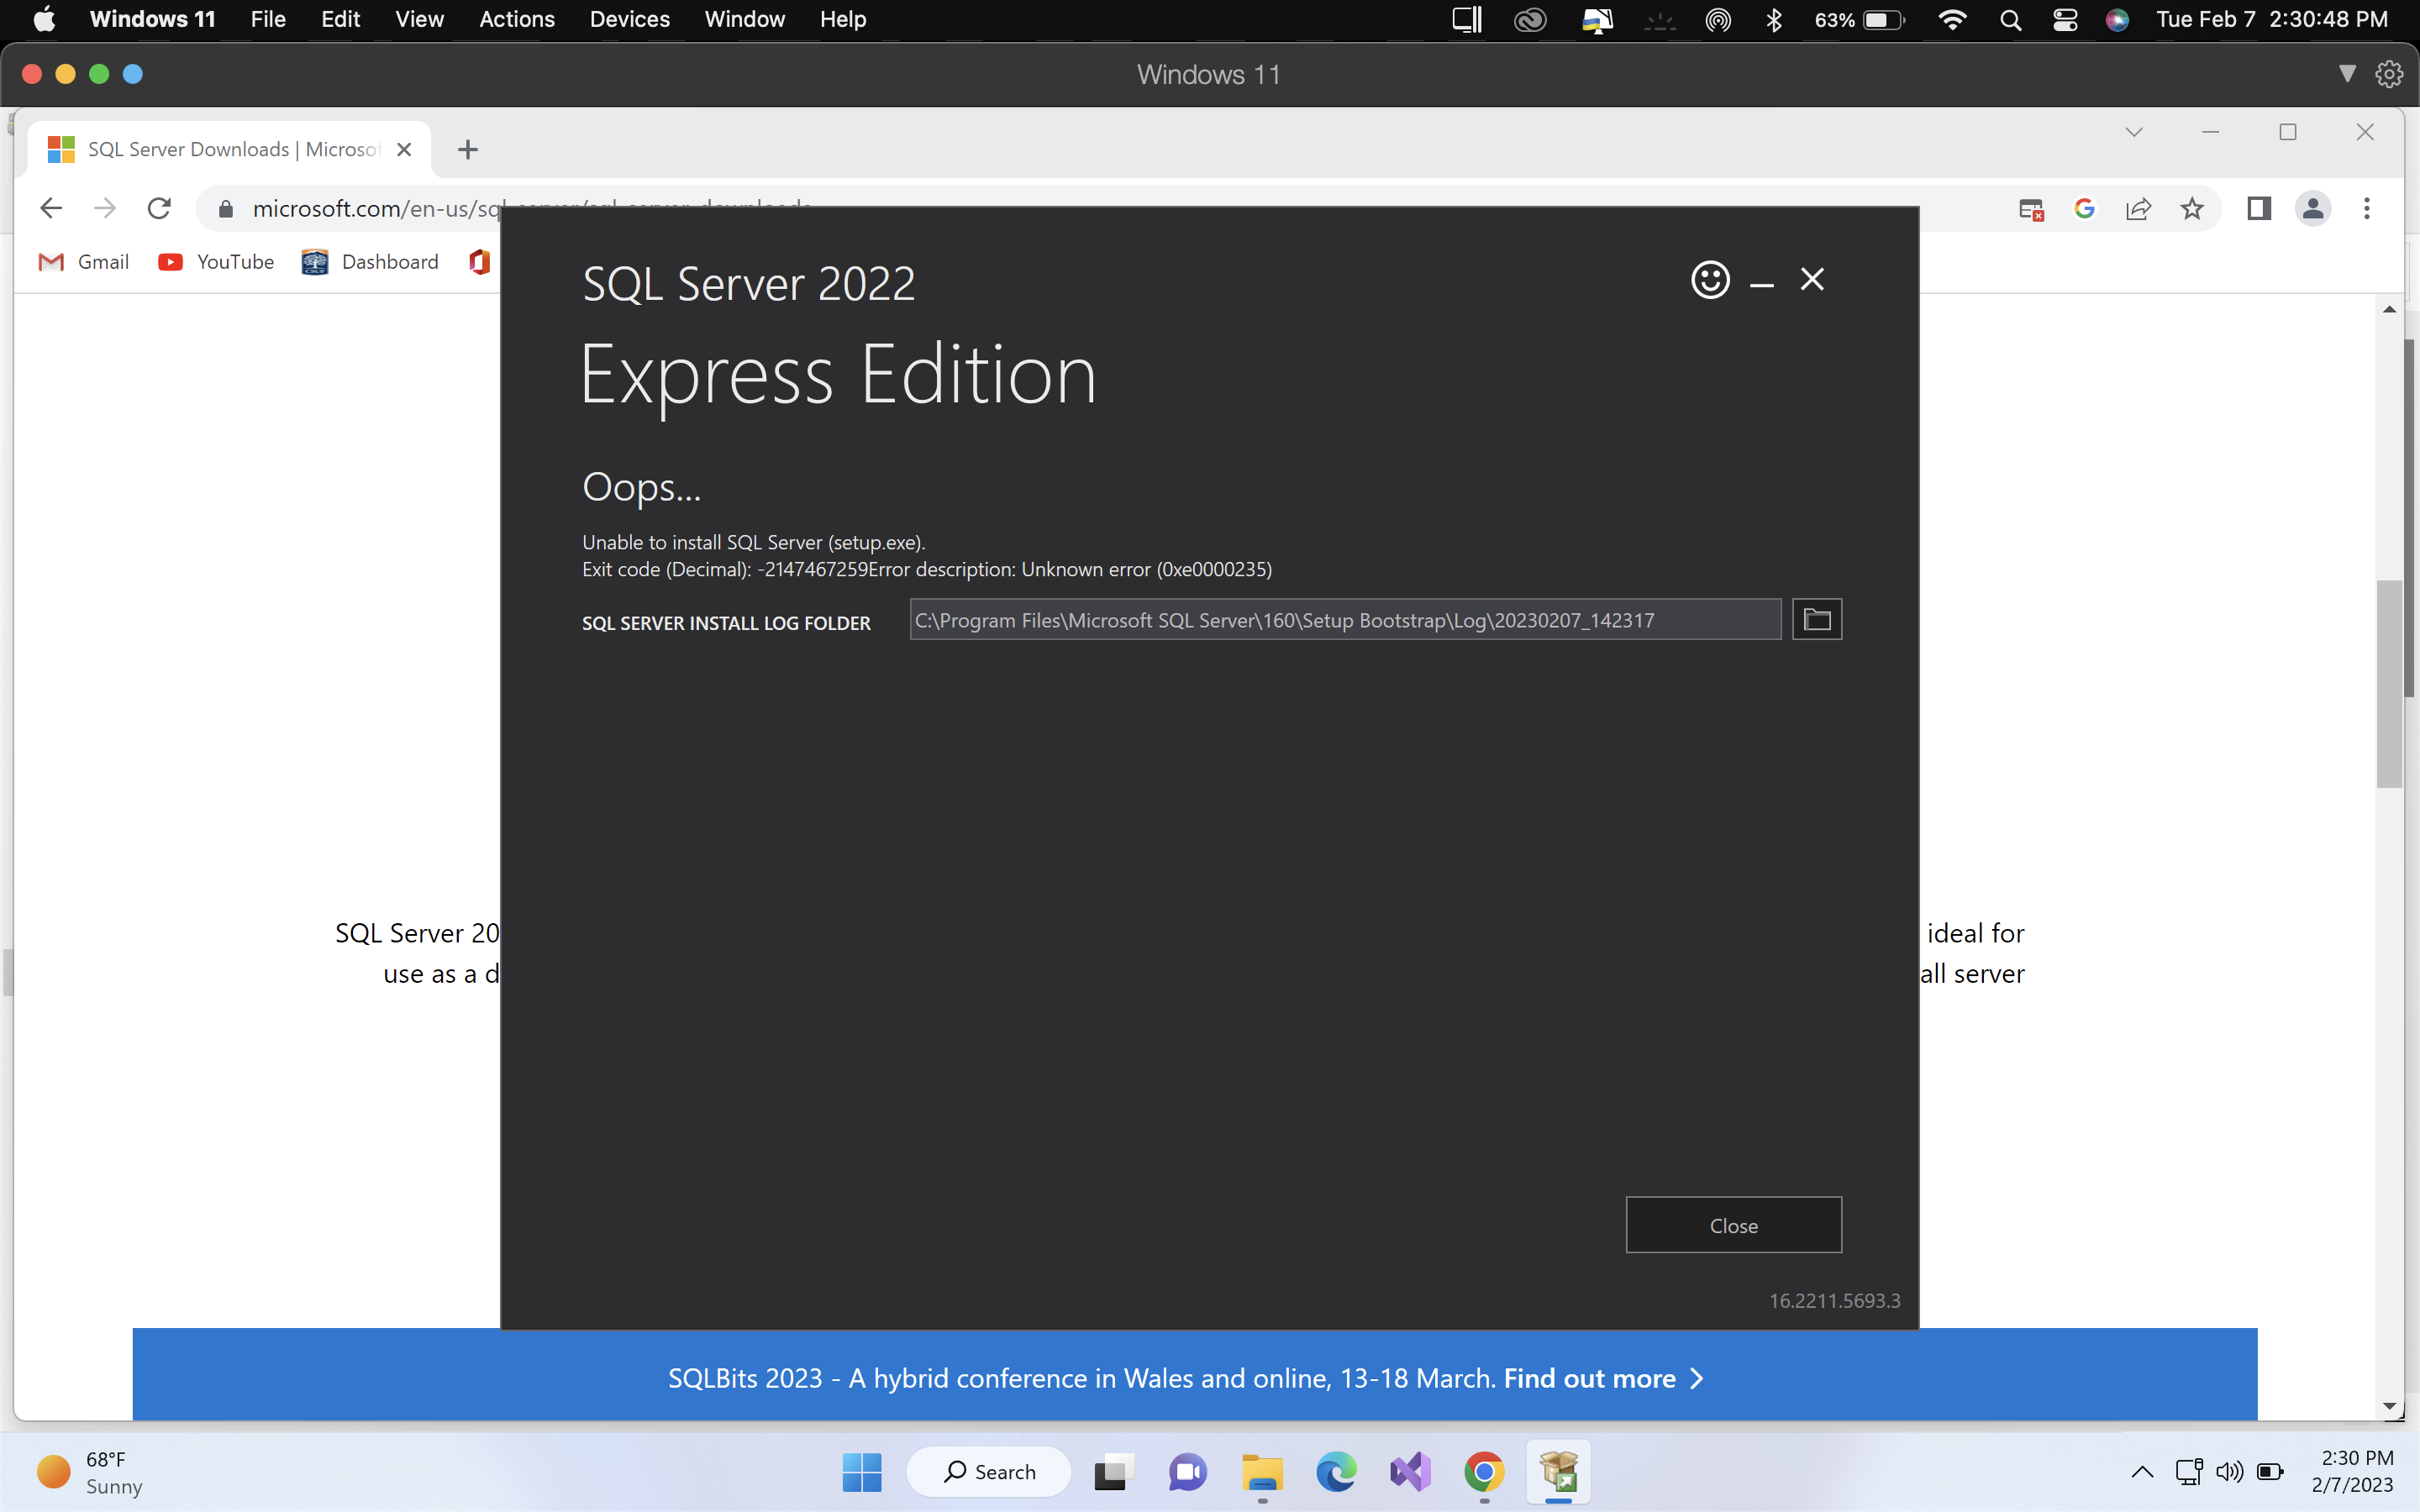This screenshot has height=1512, width=2420.
Task: Click the Chrome reload page icon
Action: point(159,208)
